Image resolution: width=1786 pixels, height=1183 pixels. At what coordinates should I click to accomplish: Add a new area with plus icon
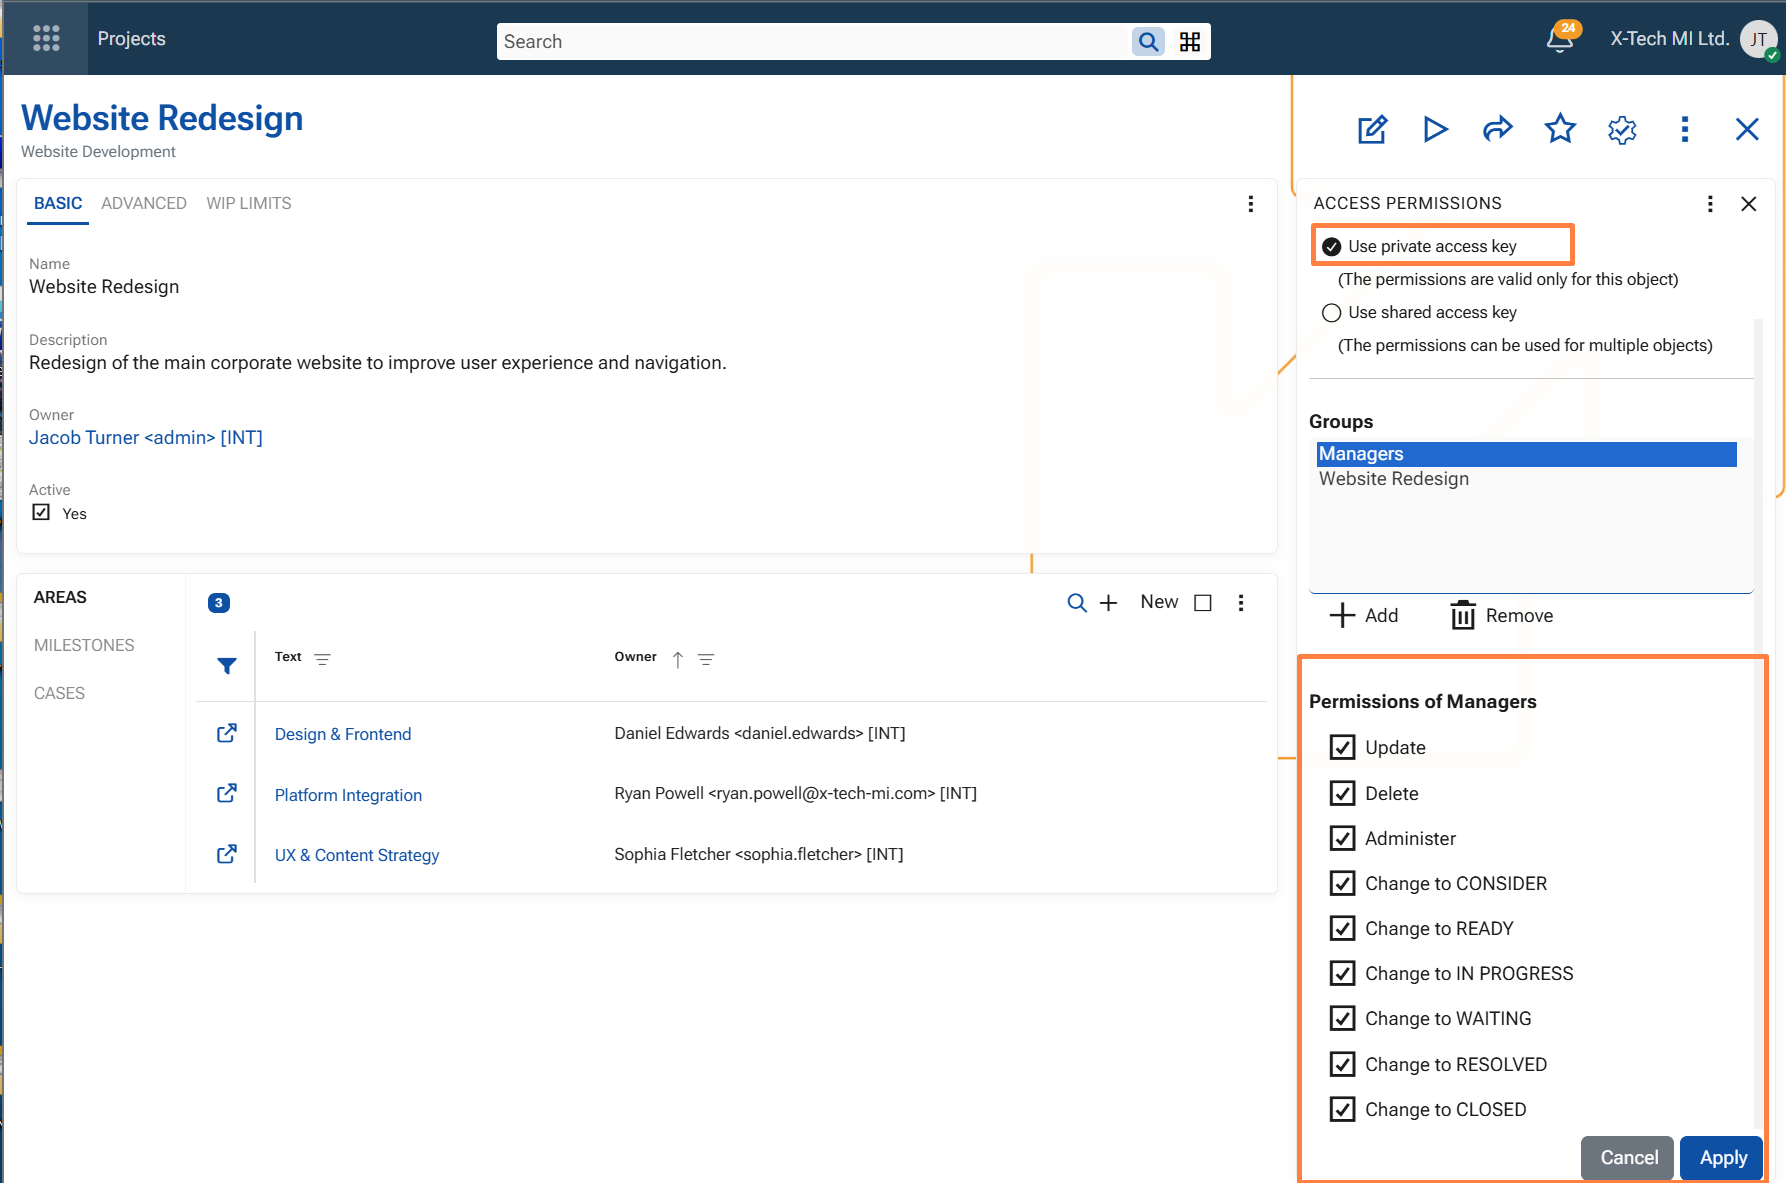point(1108,603)
